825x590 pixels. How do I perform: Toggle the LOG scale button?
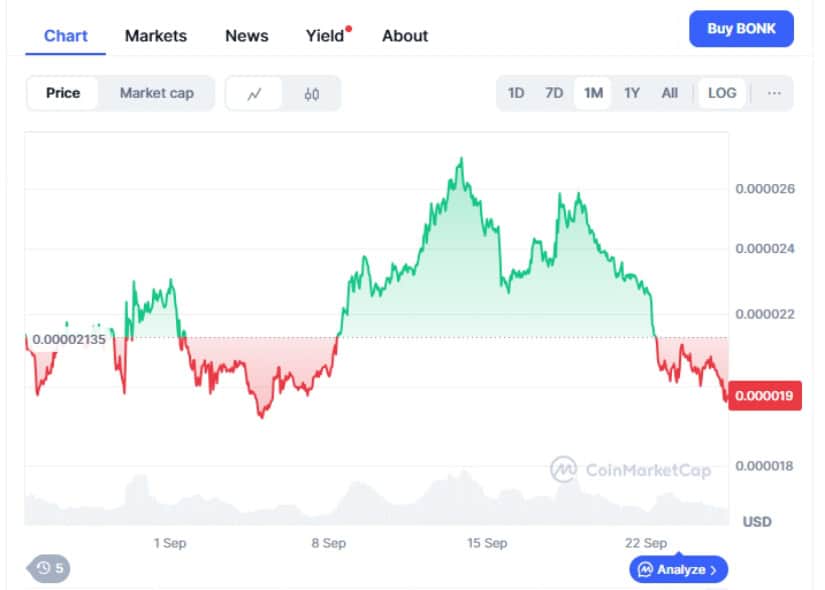point(721,93)
